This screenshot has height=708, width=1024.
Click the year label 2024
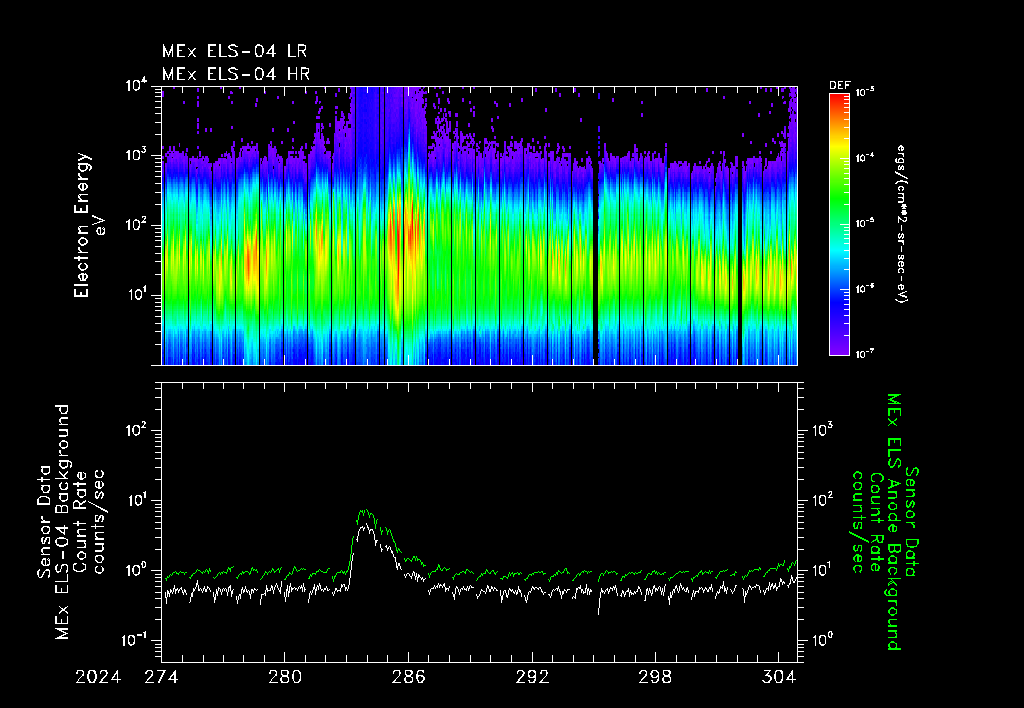pos(98,677)
